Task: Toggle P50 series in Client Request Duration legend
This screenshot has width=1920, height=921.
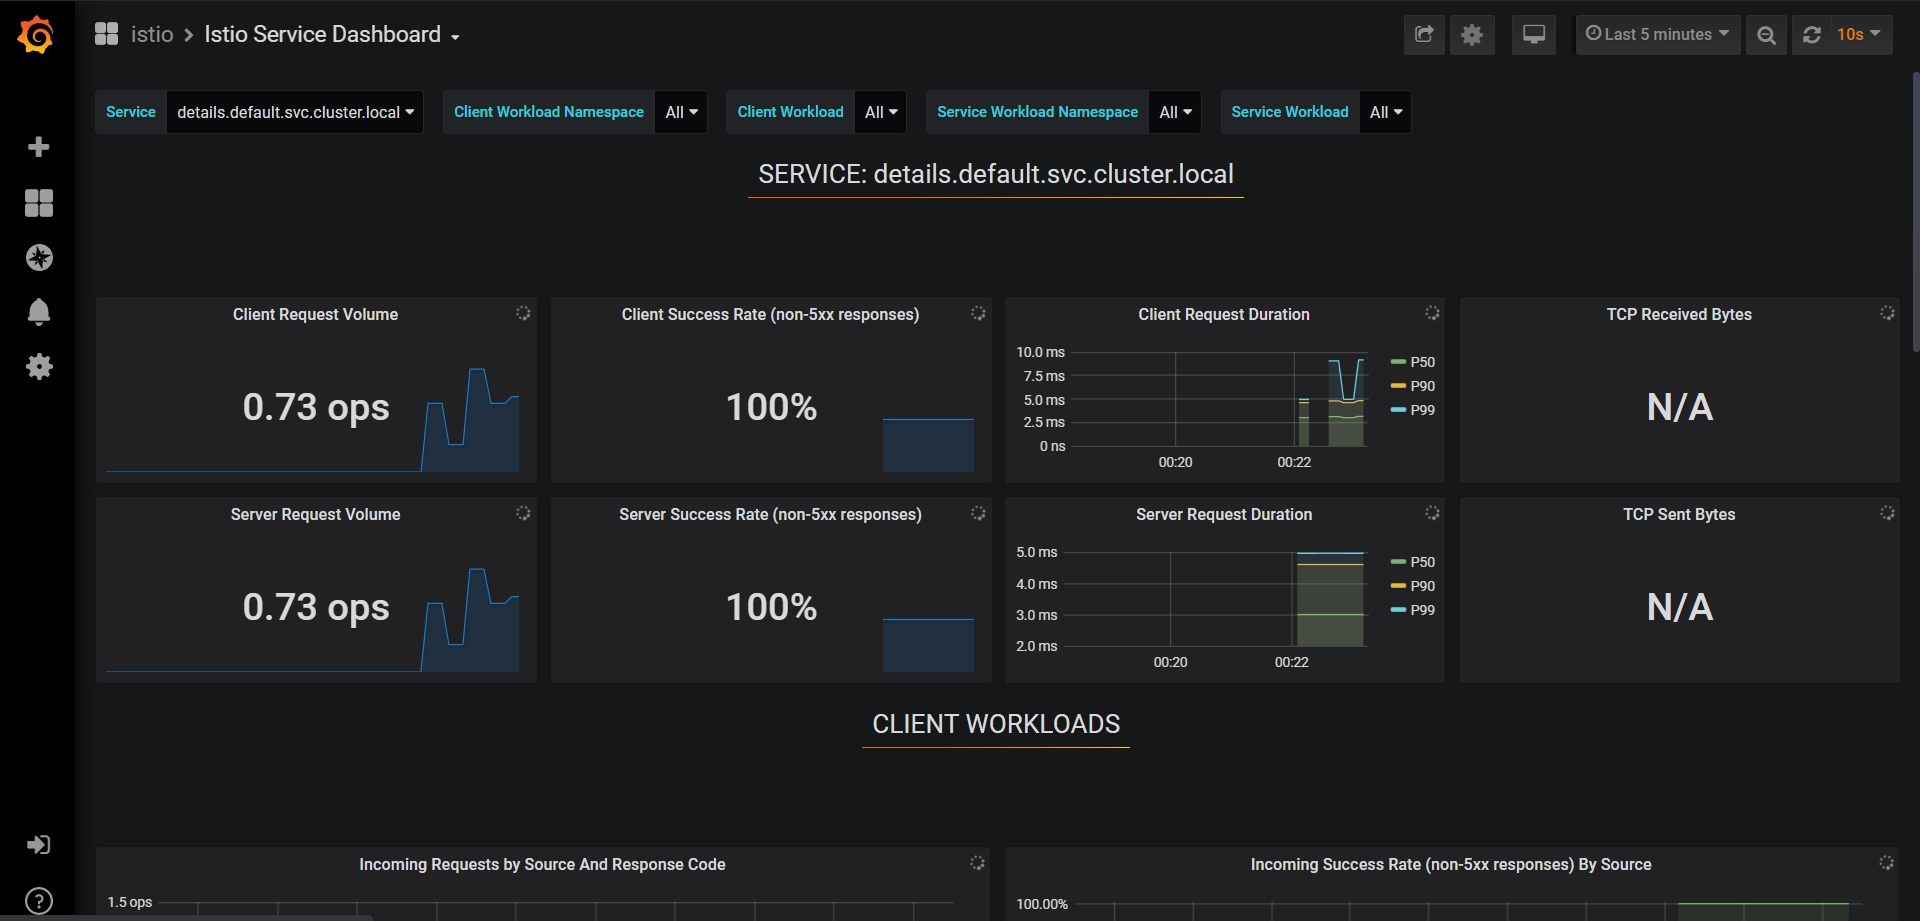Action: (1421, 362)
